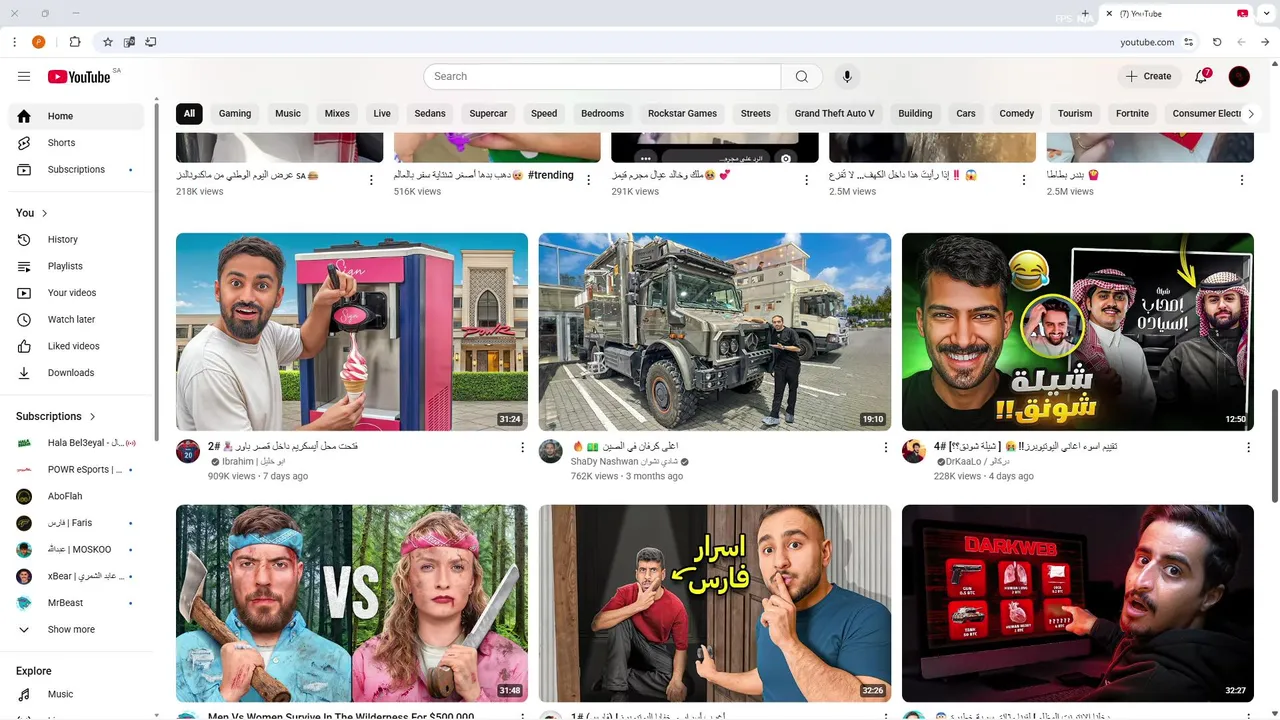Go to Home in sidebar
The width and height of the screenshot is (1280, 720).
coord(77,116)
